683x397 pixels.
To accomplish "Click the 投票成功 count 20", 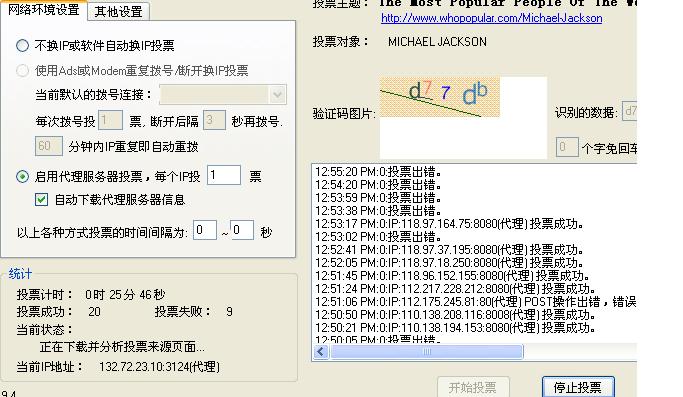I will [x=95, y=312].
